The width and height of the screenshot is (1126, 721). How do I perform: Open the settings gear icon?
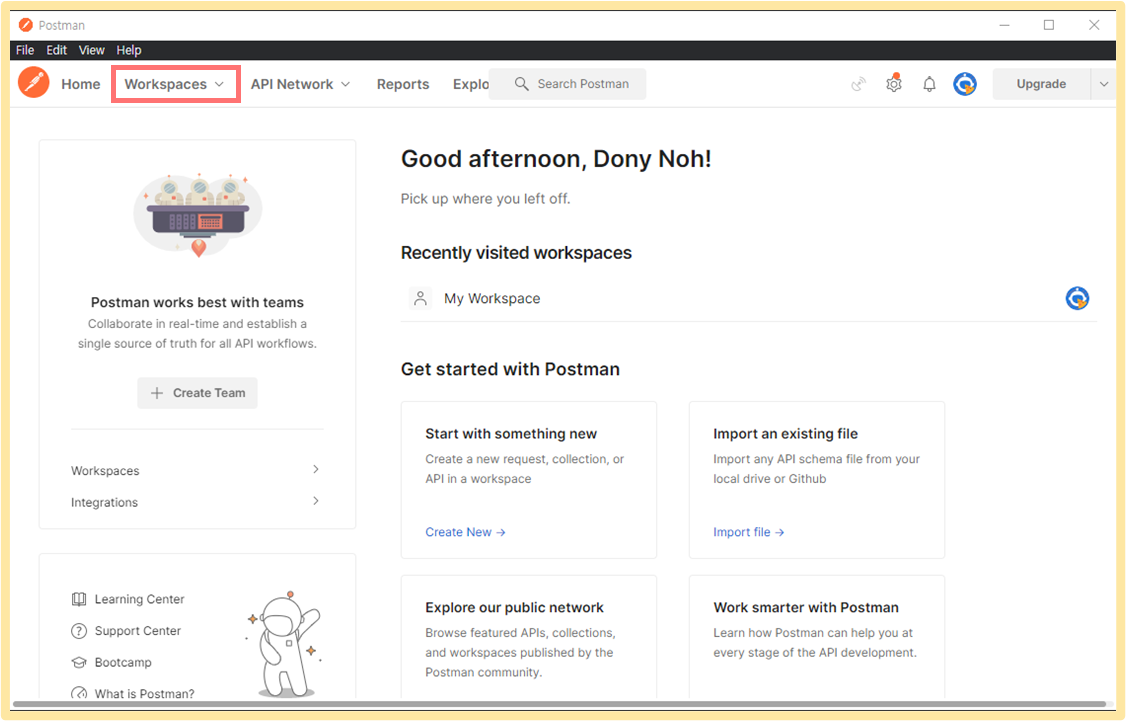[x=893, y=83]
